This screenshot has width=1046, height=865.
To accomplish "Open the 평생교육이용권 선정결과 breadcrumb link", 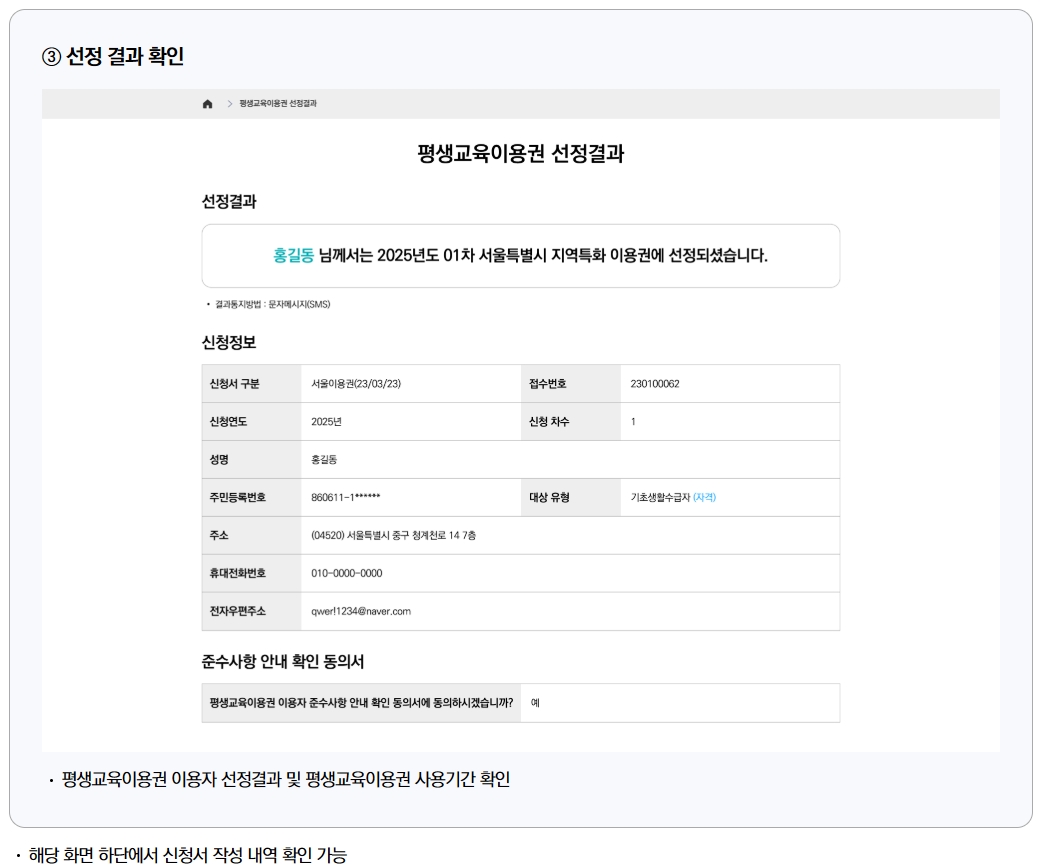I will (x=278, y=102).
